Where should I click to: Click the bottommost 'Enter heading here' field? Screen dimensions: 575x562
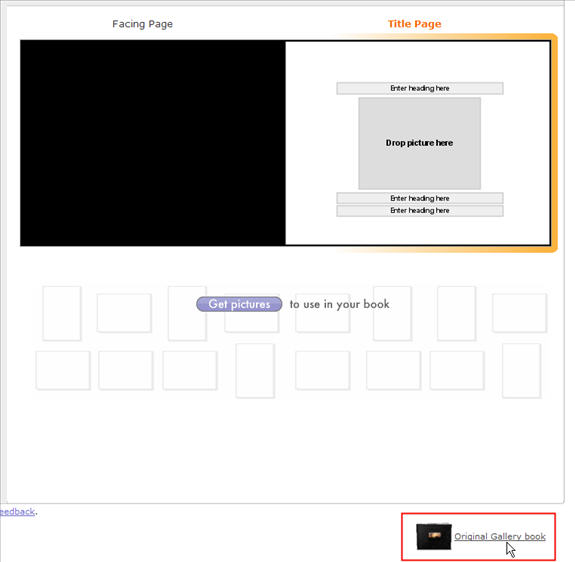(x=420, y=210)
